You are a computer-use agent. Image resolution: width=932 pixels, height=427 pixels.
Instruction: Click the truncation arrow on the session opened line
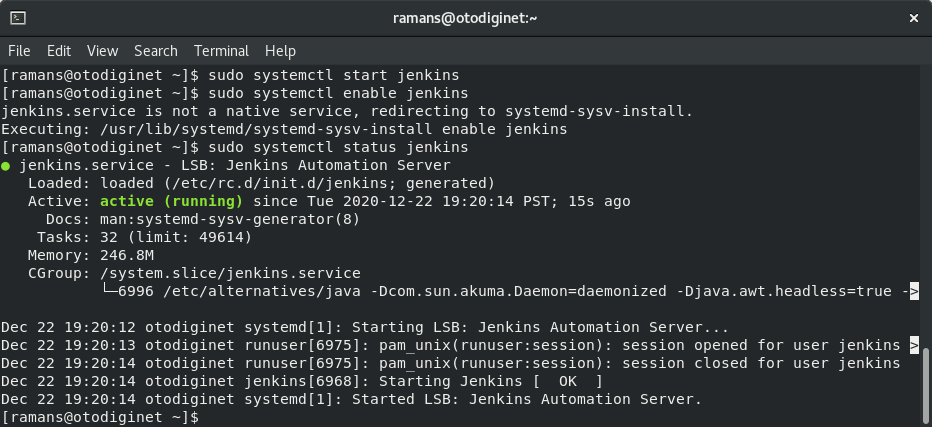[914, 345]
